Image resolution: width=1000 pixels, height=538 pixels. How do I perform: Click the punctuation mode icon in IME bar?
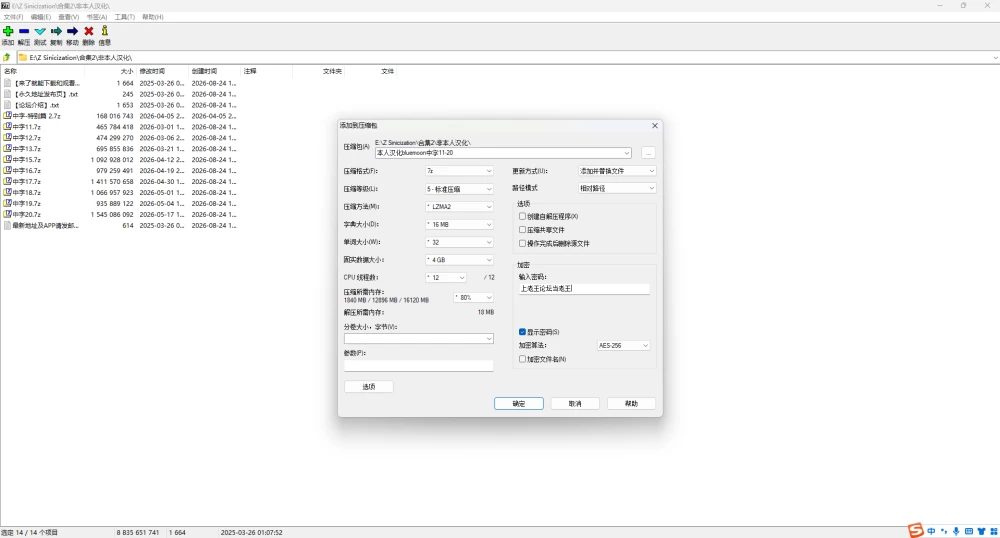[x=944, y=531]
